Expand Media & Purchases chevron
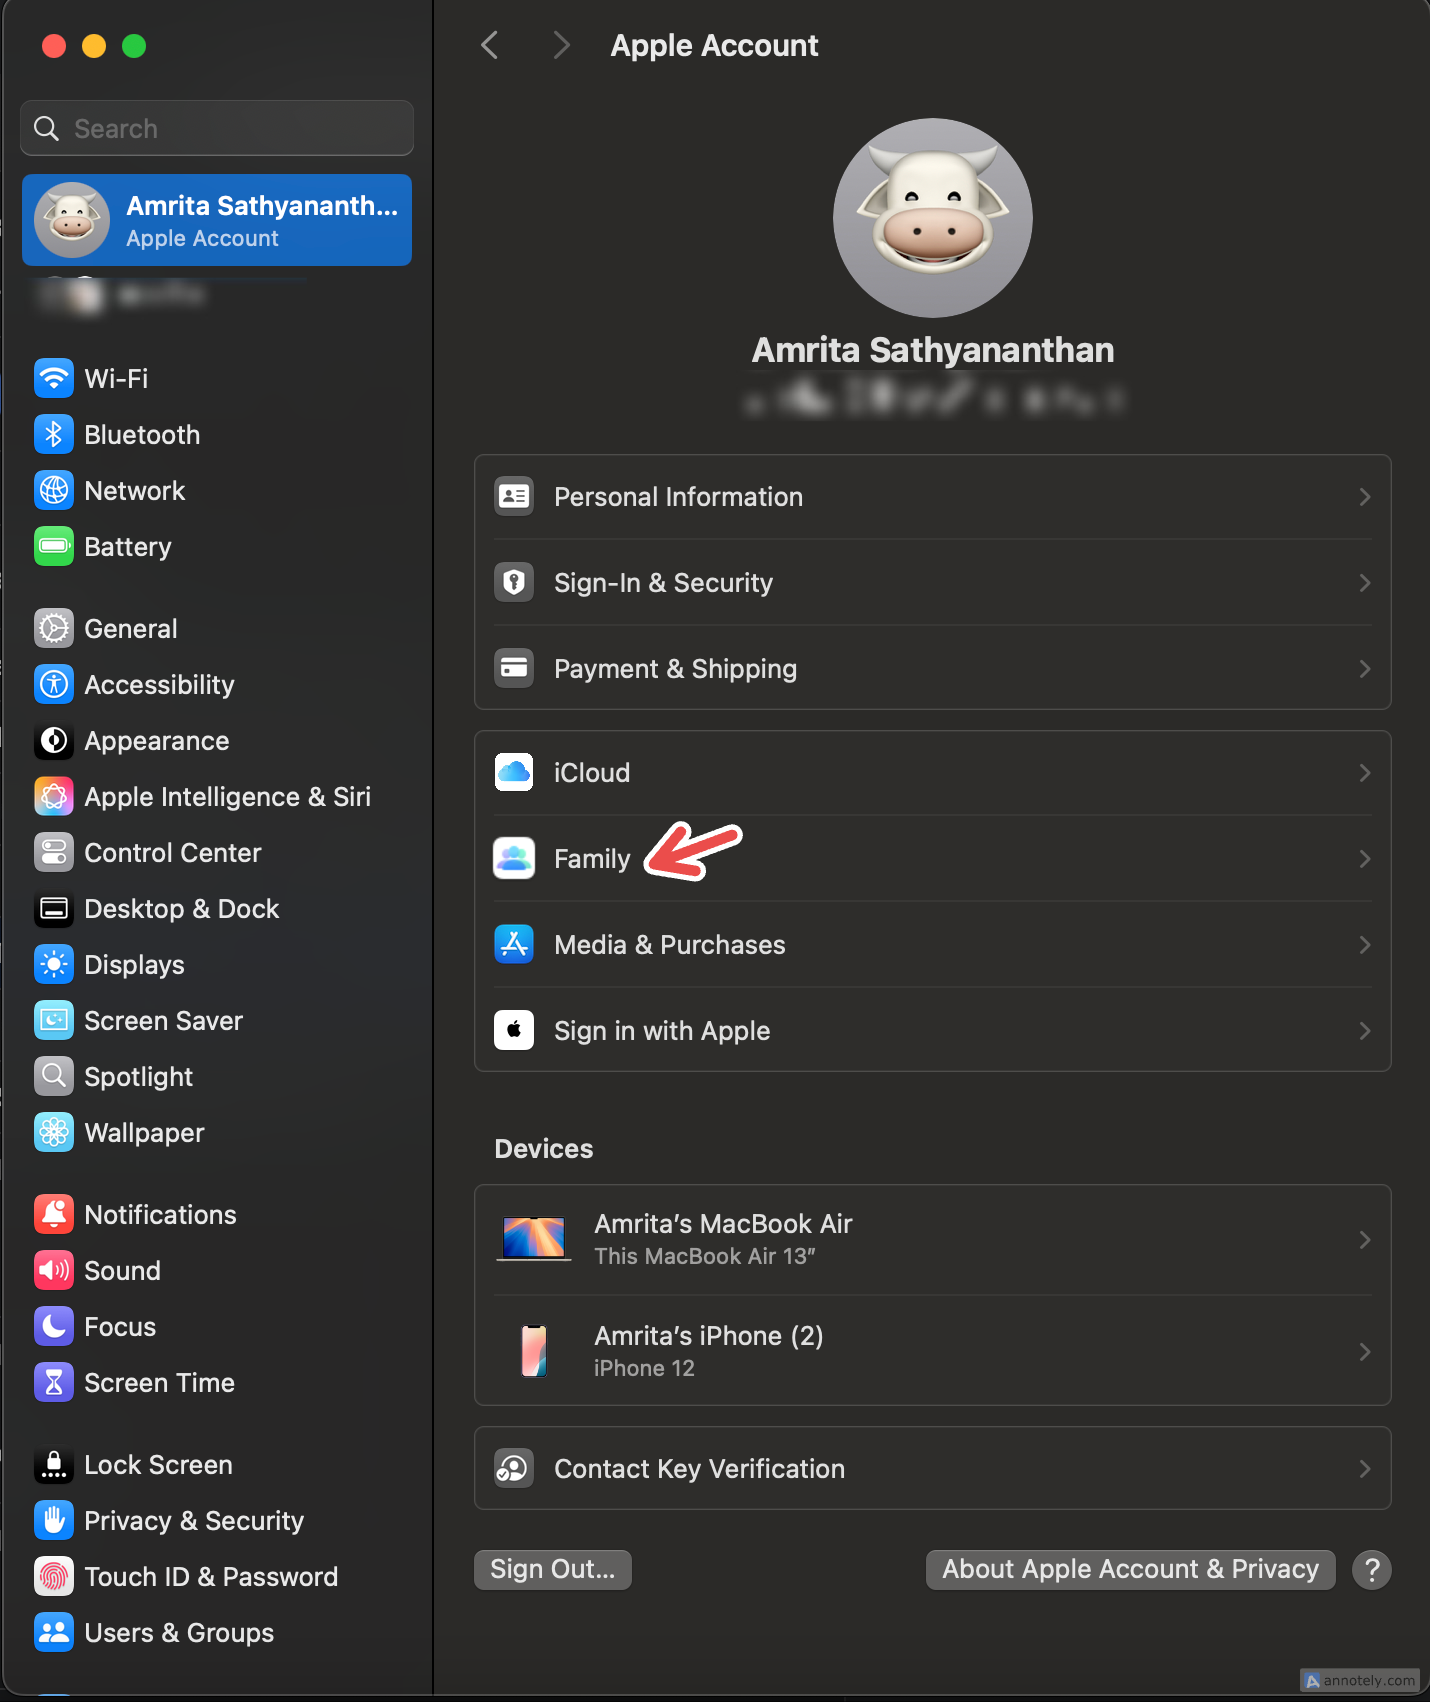1430x1702 pixels. (1364, 945)
